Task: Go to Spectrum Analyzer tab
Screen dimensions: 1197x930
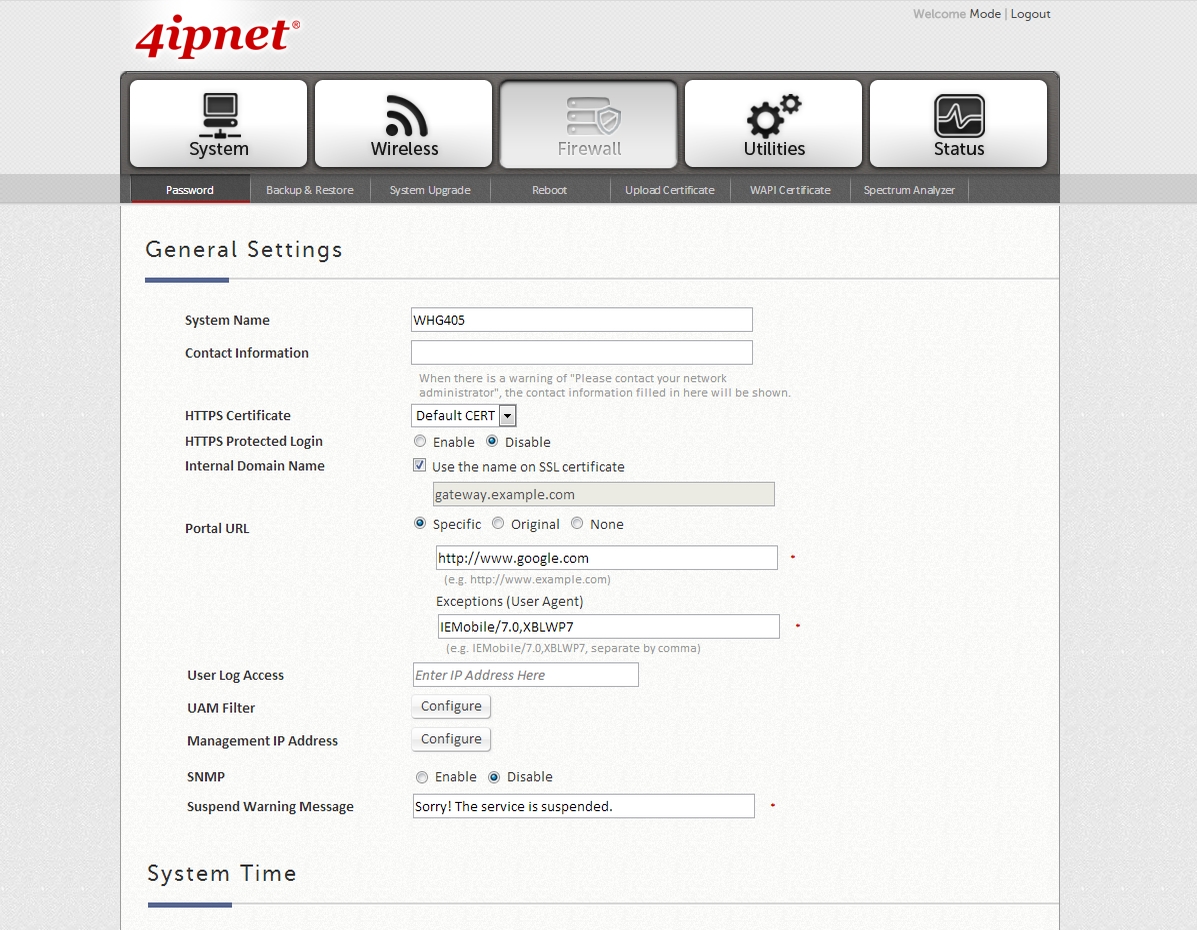Action: [x=909, y=190]
